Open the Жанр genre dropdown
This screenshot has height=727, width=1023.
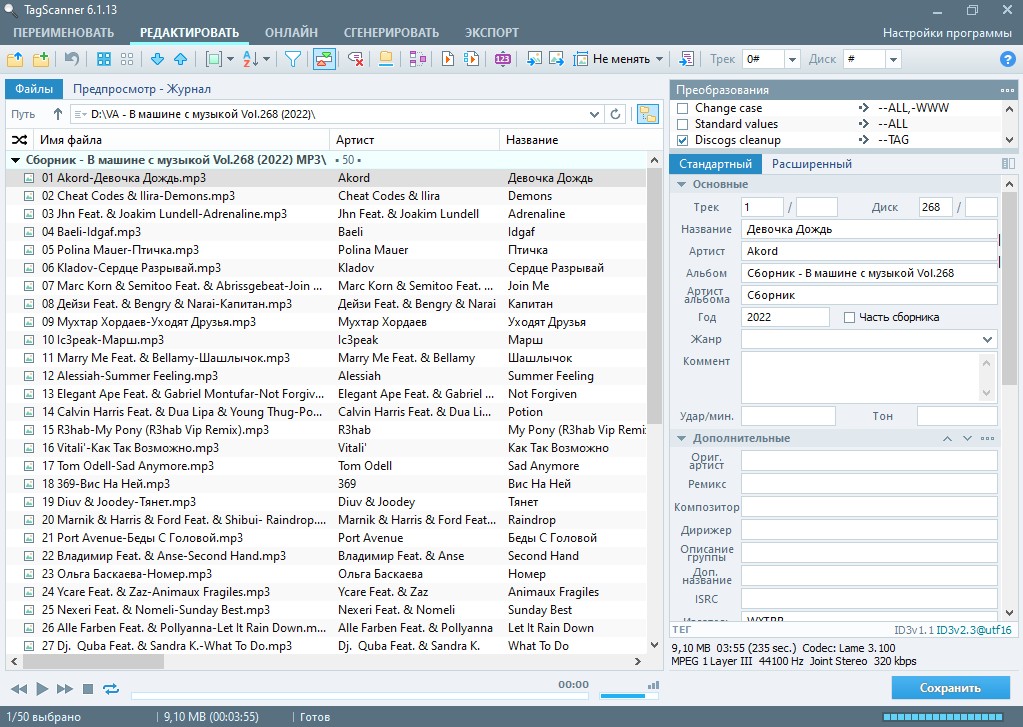(x=988, y=340)
